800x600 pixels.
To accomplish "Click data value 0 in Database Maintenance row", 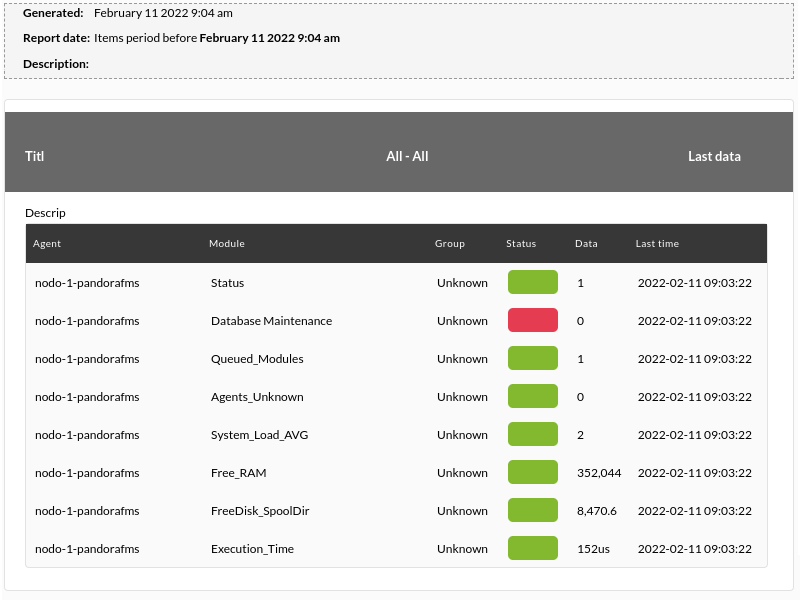I will pos(580,321).
